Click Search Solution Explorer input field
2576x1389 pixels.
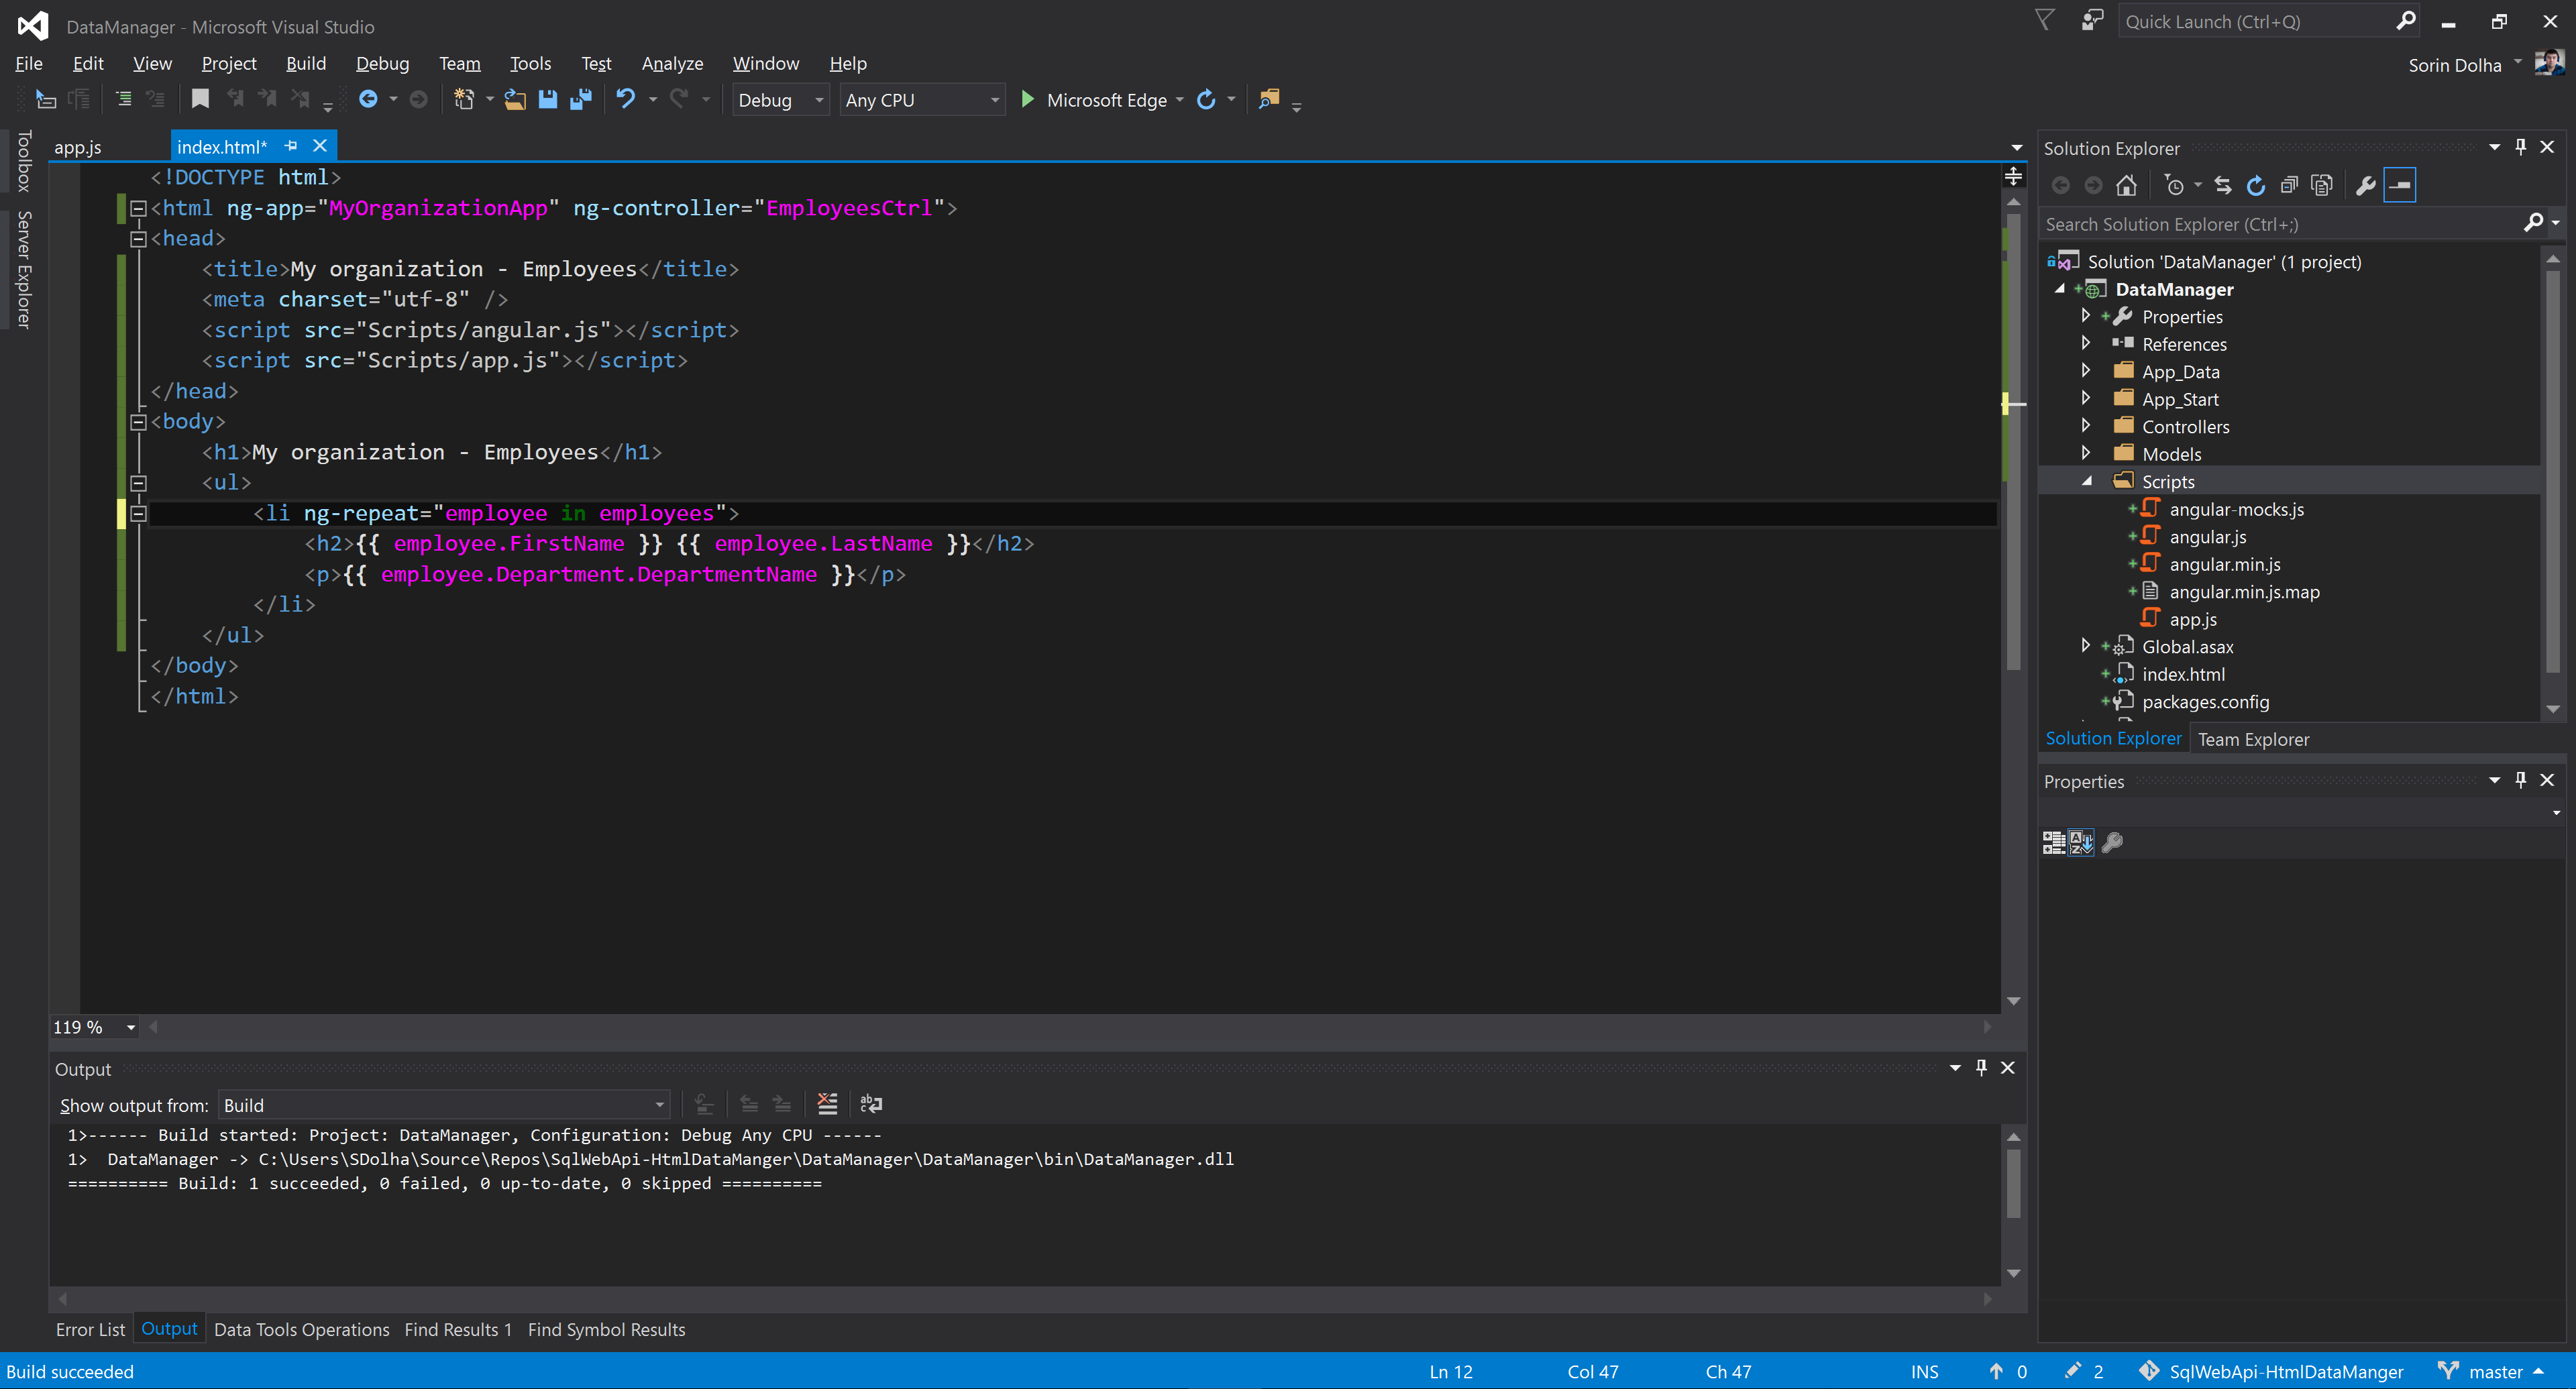[2280, 224]
